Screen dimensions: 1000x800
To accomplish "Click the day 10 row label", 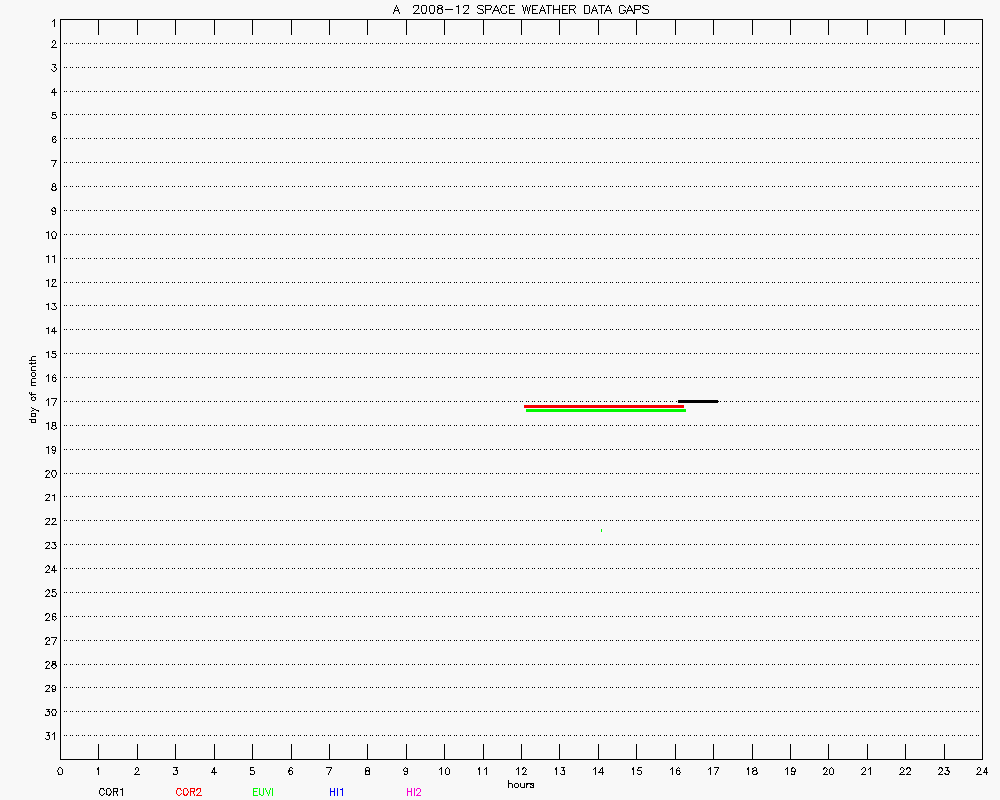I will pyautogui.click(x=49, y=235).
